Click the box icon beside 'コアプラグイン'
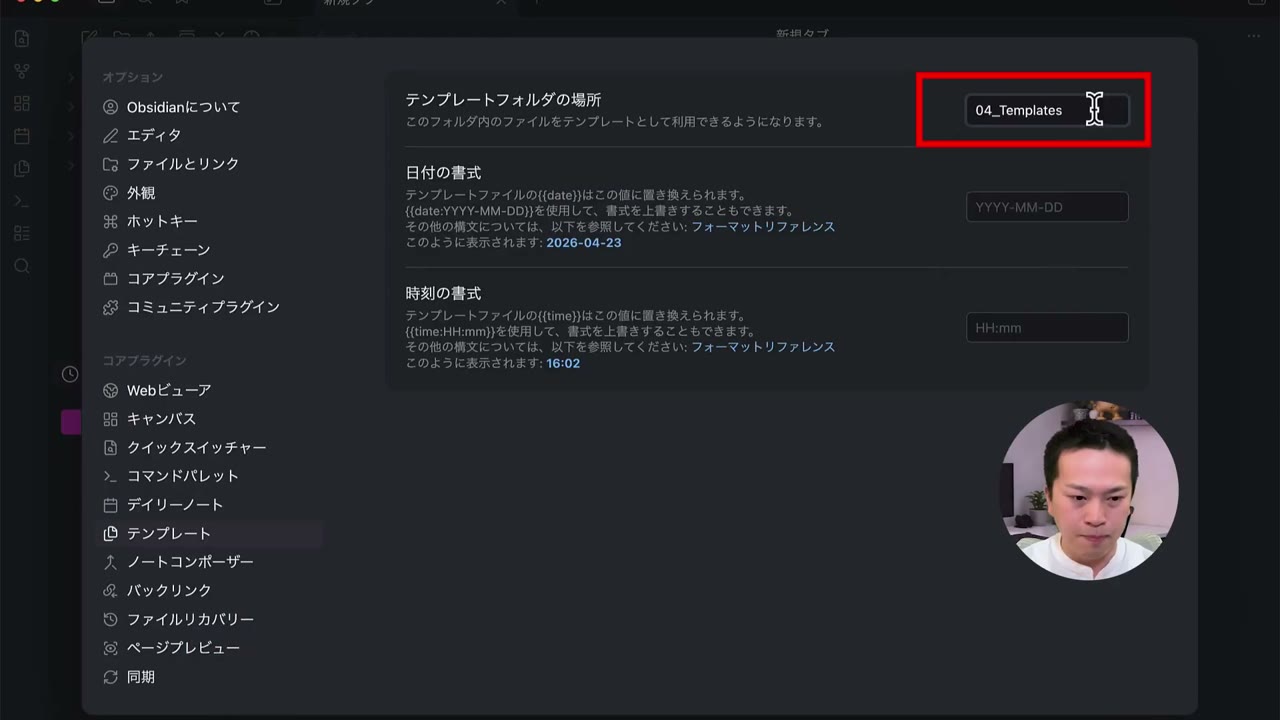The width and height of the screenshot is (1280, 720). point(111,278)
